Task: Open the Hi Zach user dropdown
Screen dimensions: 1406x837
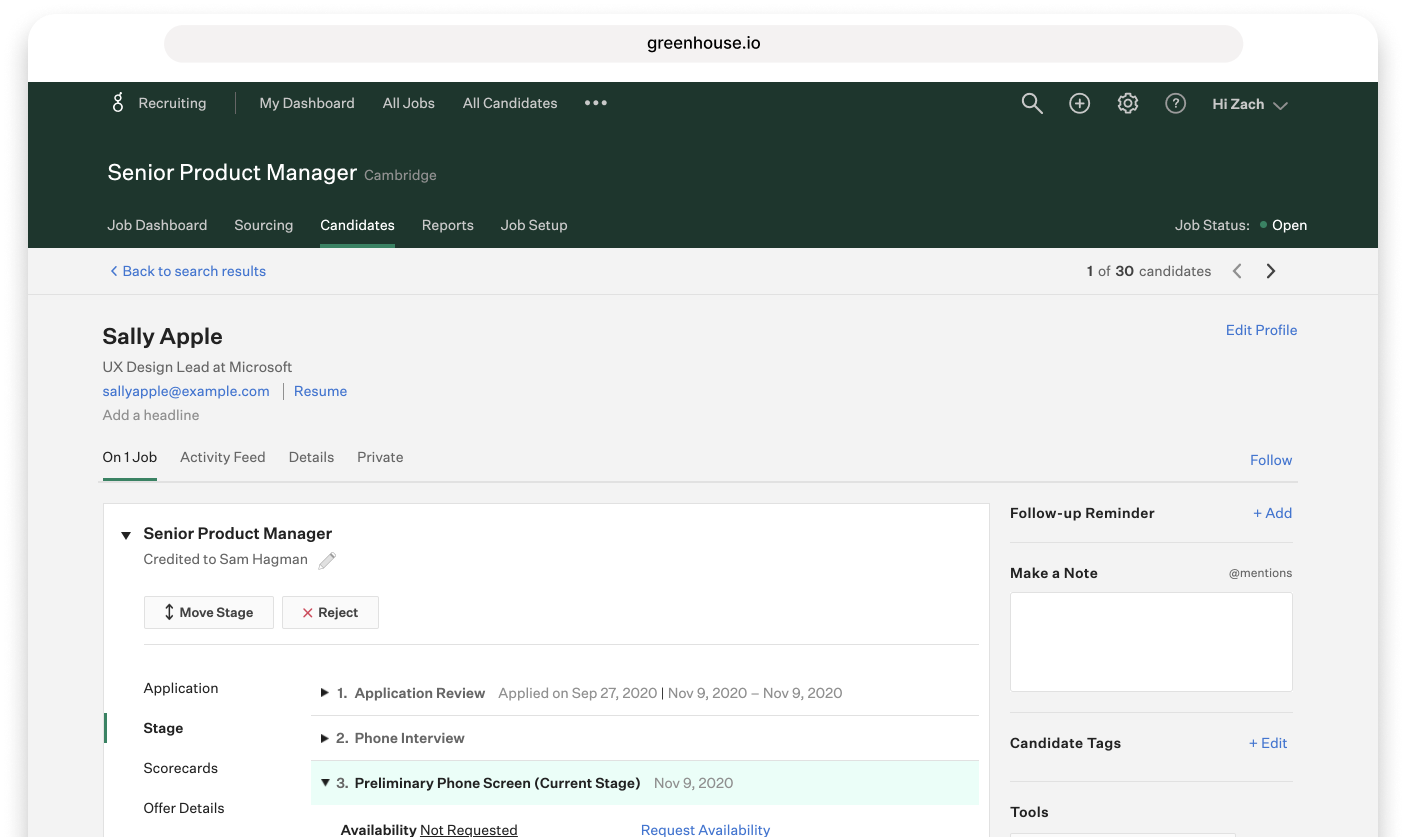Action: click(1250, 104)
